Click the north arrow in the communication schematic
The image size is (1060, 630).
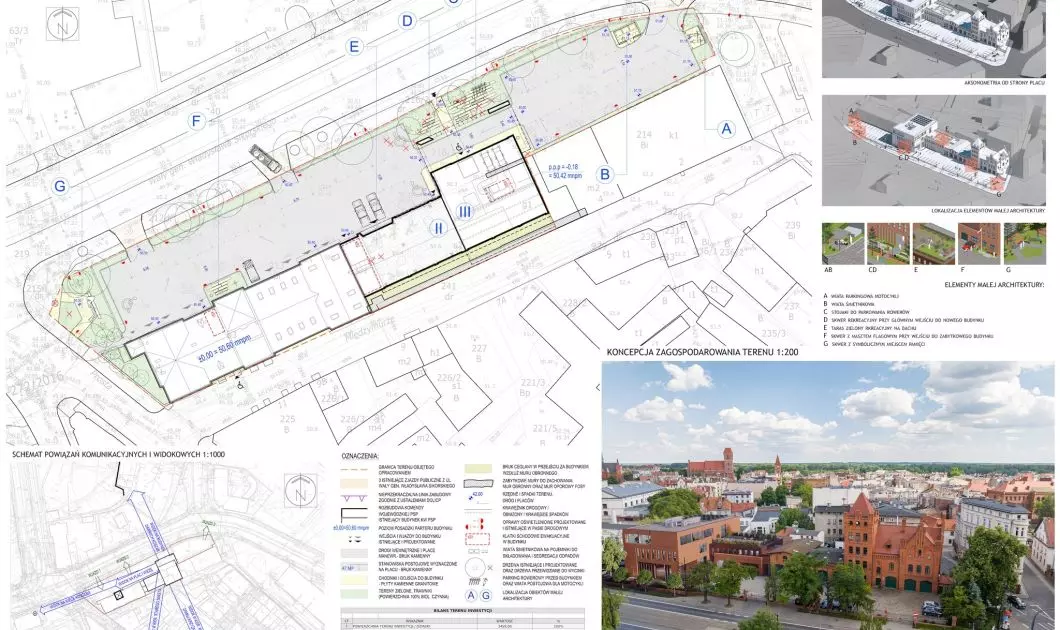(x=301, y=491)
